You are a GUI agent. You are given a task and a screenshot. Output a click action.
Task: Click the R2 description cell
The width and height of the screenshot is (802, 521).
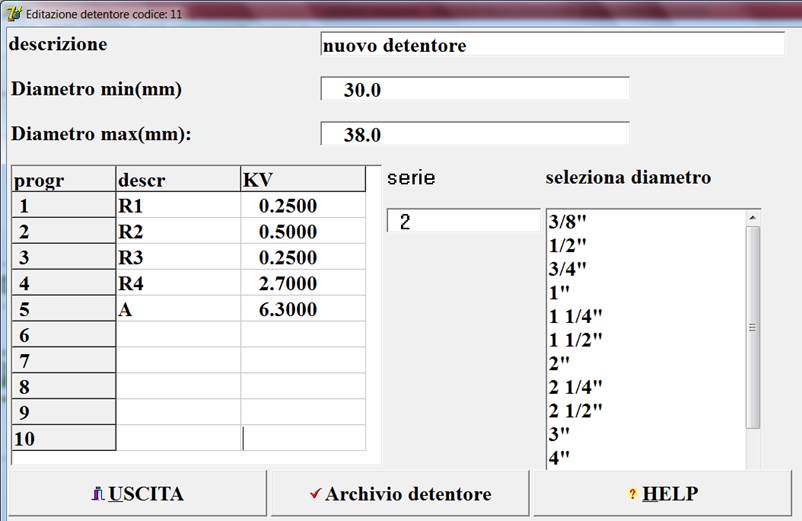point(178,231)
